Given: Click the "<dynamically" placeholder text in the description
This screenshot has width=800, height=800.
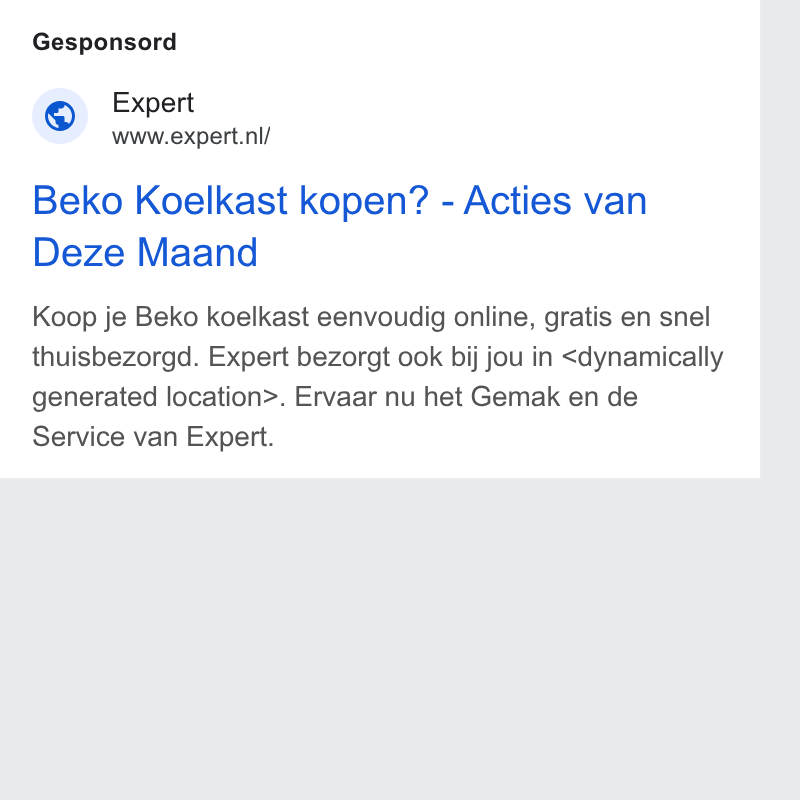Looking at the screenshot, I should (x=642, y=357).
